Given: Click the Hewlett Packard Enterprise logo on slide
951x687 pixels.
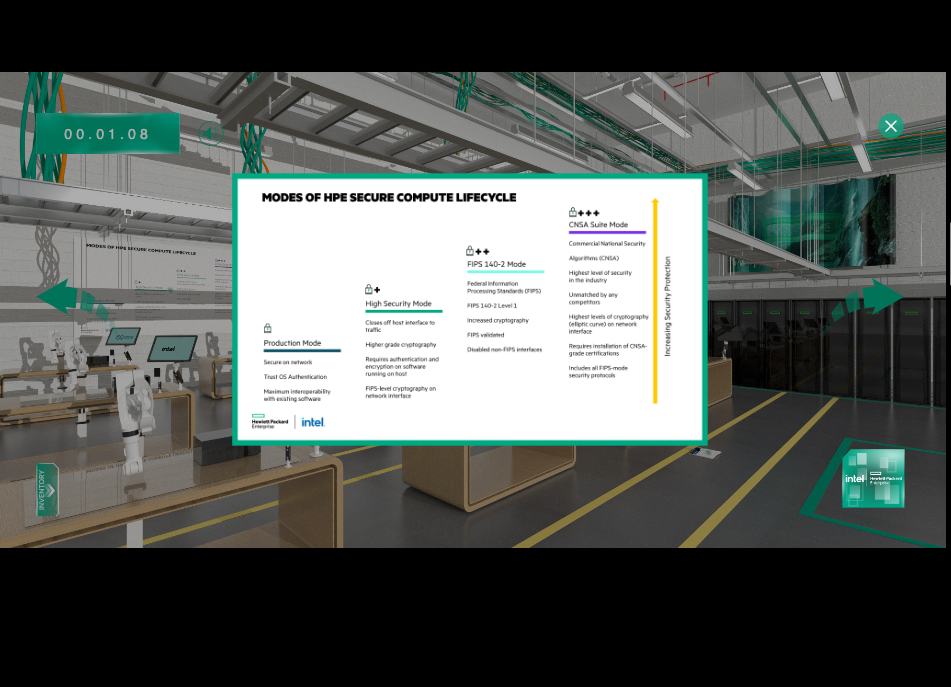Looking at the screenshot, I should [x=270, y=422].
